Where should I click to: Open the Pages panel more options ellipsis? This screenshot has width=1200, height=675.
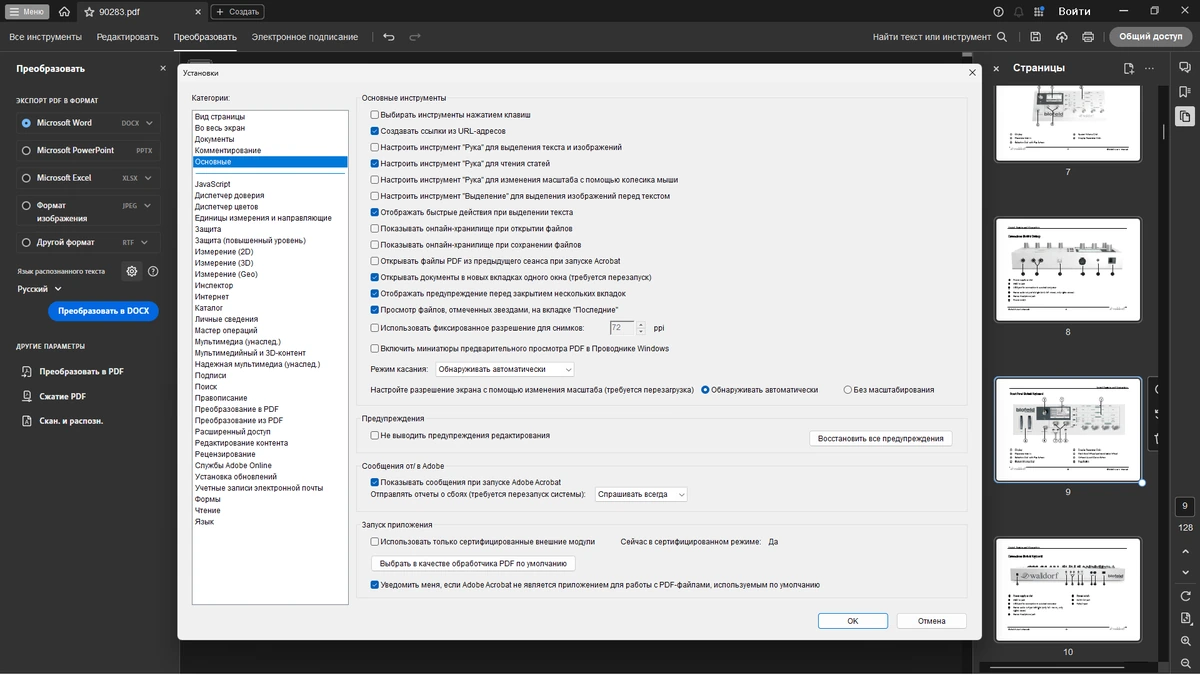[x=1150, y=68]
